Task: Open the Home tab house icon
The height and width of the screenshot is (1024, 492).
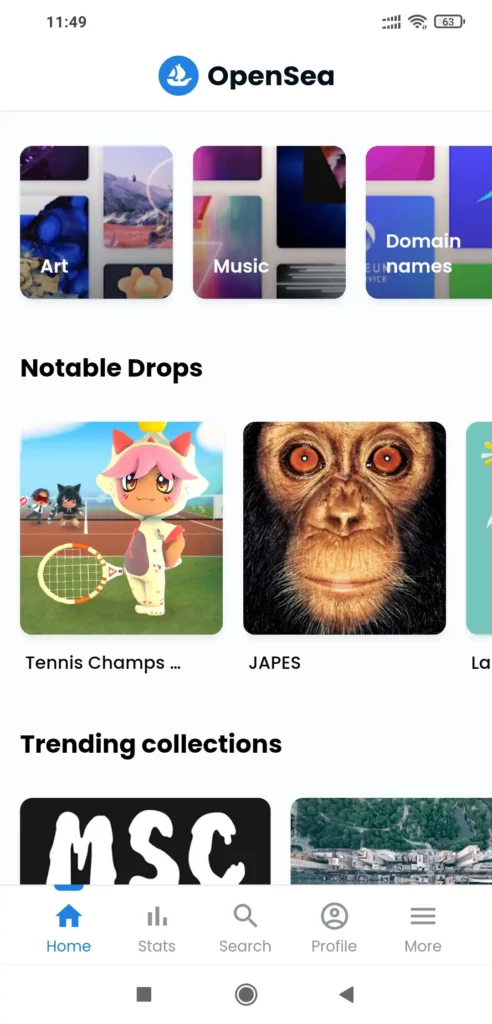Action: tap(69, 916)
